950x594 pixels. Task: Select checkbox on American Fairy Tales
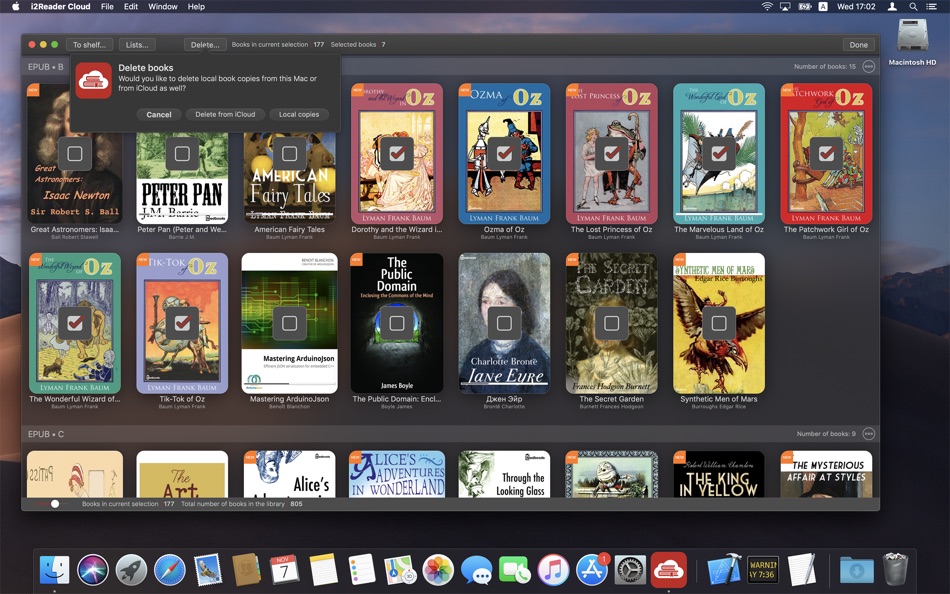(289, 153)
